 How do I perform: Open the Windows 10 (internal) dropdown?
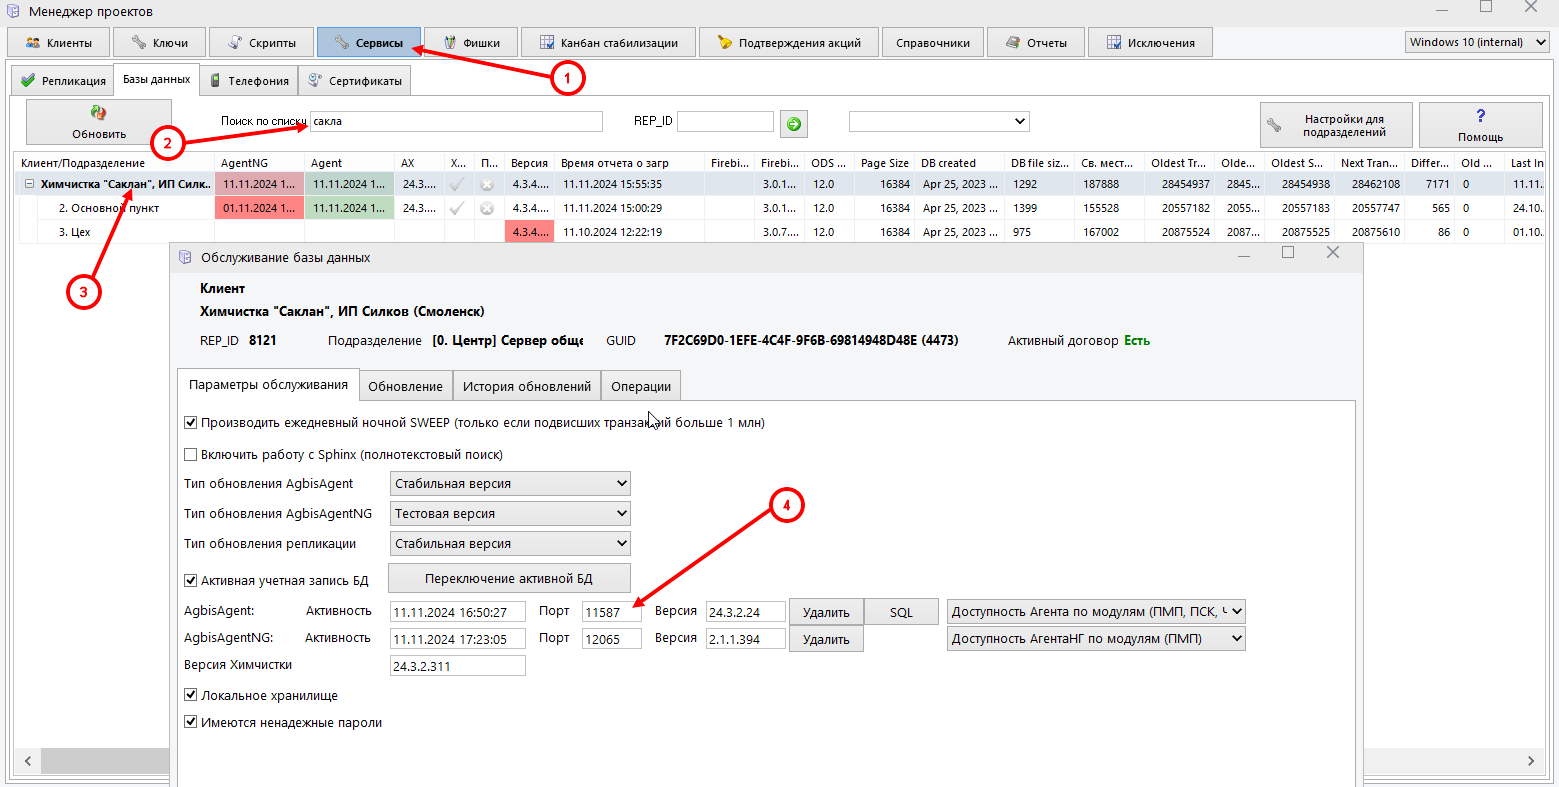1476,42
